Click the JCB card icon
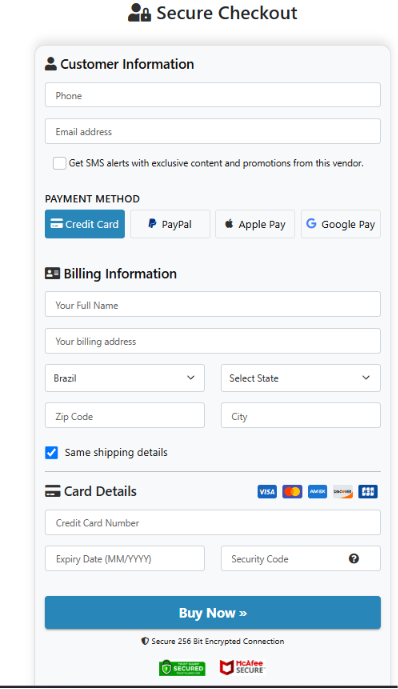This screenshot has width=398, height=689. coord(368,492)
